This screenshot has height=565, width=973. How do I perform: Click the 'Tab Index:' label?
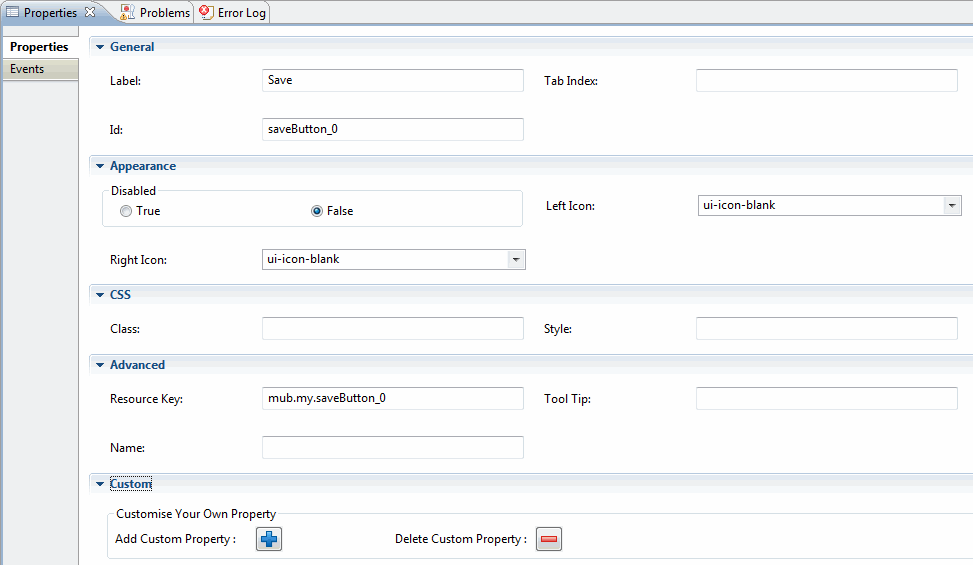(x=571, y=81)
